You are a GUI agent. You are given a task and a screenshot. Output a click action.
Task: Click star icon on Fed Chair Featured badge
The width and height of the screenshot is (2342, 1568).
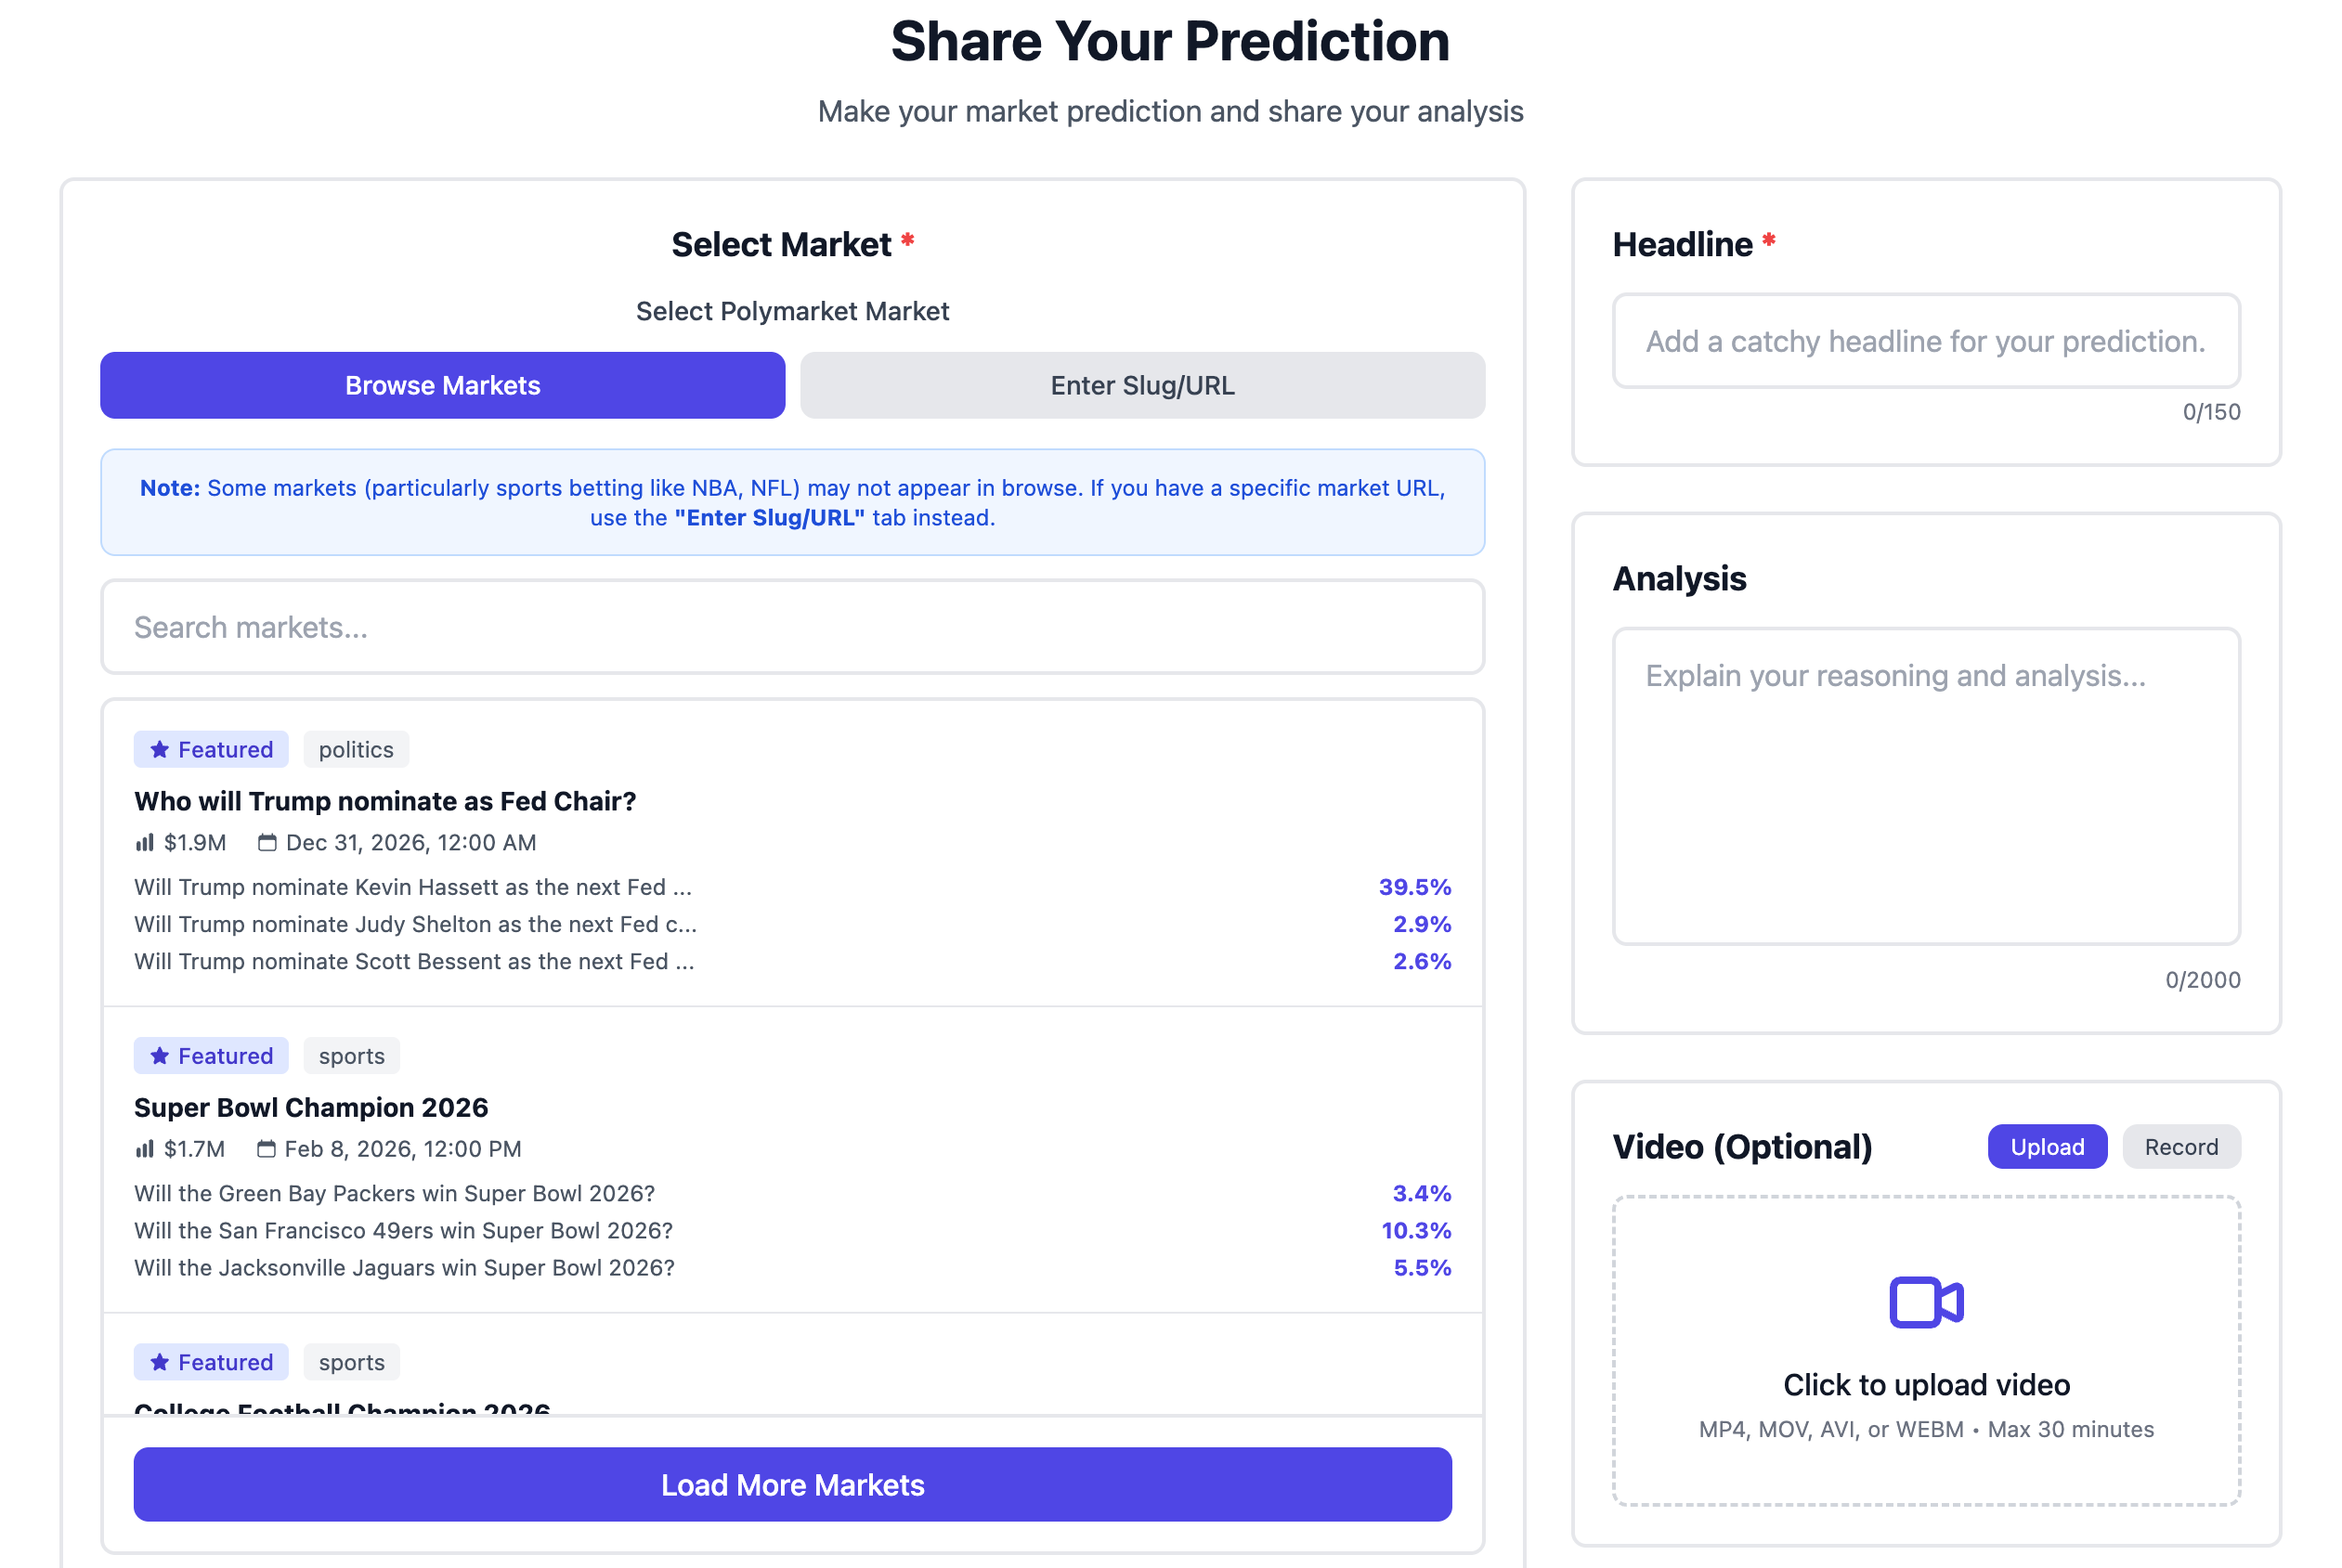click(x=160, y=750)
